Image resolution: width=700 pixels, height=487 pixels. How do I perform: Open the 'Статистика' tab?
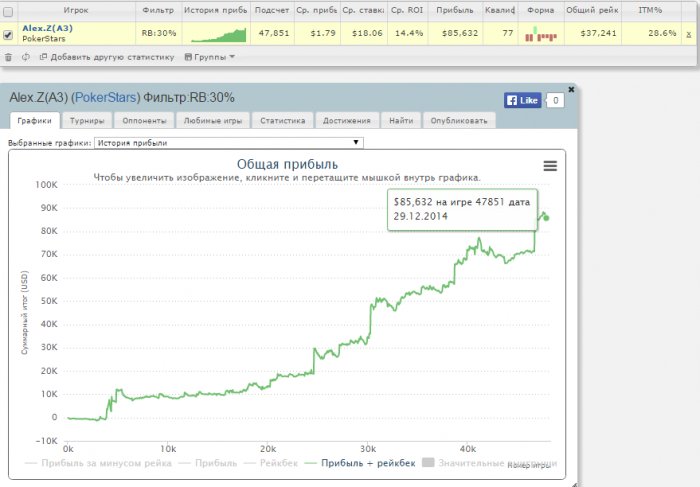coord(282,120)
